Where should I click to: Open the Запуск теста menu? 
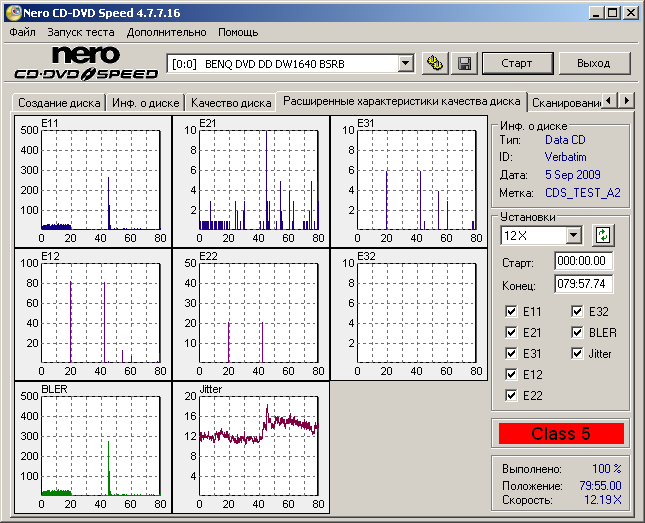[x=81, y=32]
